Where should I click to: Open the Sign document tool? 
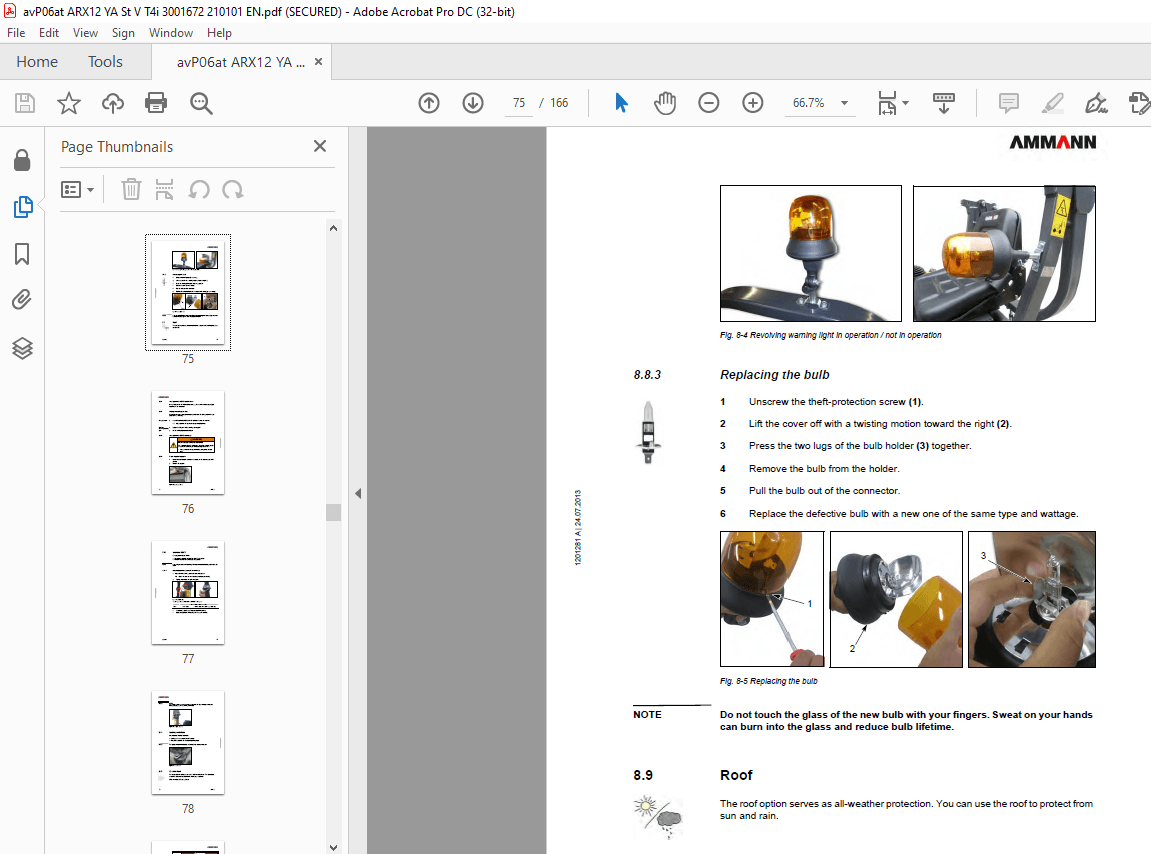1096,103
